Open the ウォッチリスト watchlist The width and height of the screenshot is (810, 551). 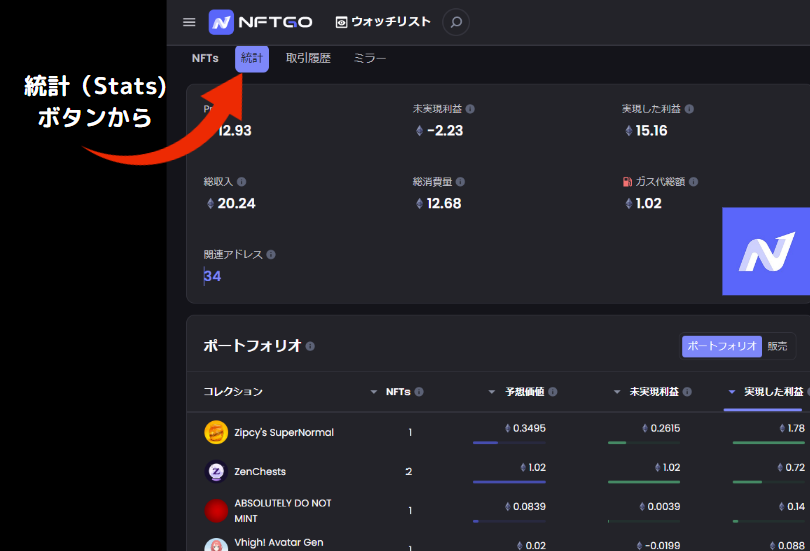tap(383, 22)
